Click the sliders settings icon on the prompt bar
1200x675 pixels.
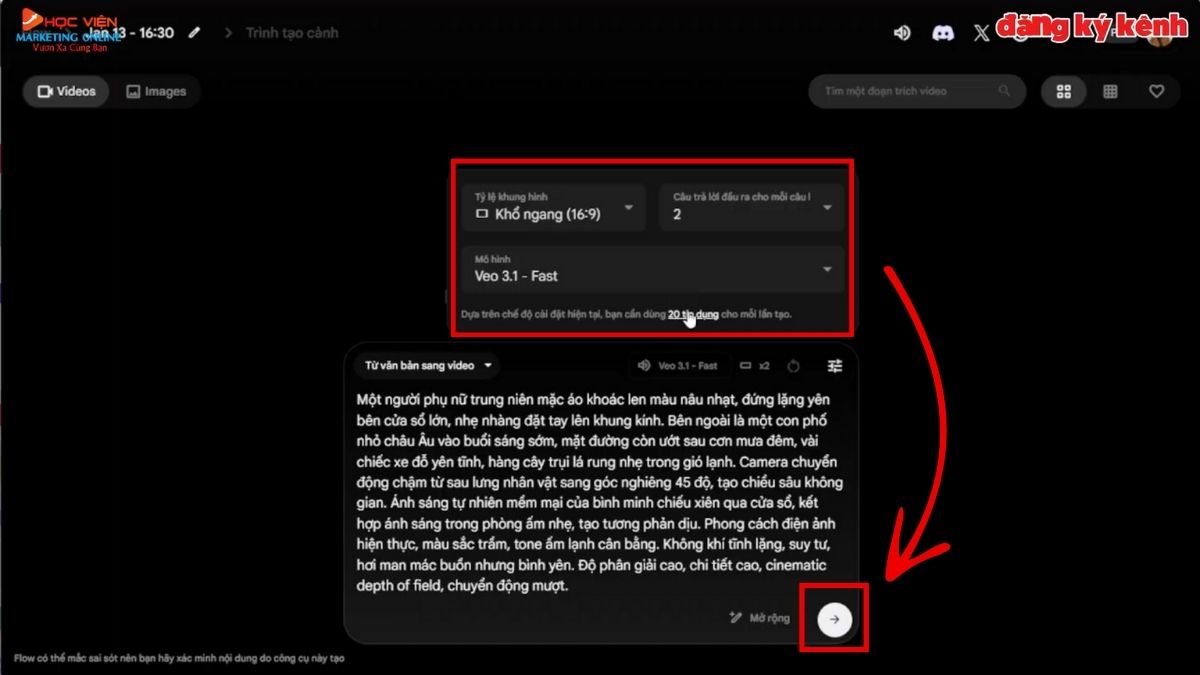click(836, 366)
